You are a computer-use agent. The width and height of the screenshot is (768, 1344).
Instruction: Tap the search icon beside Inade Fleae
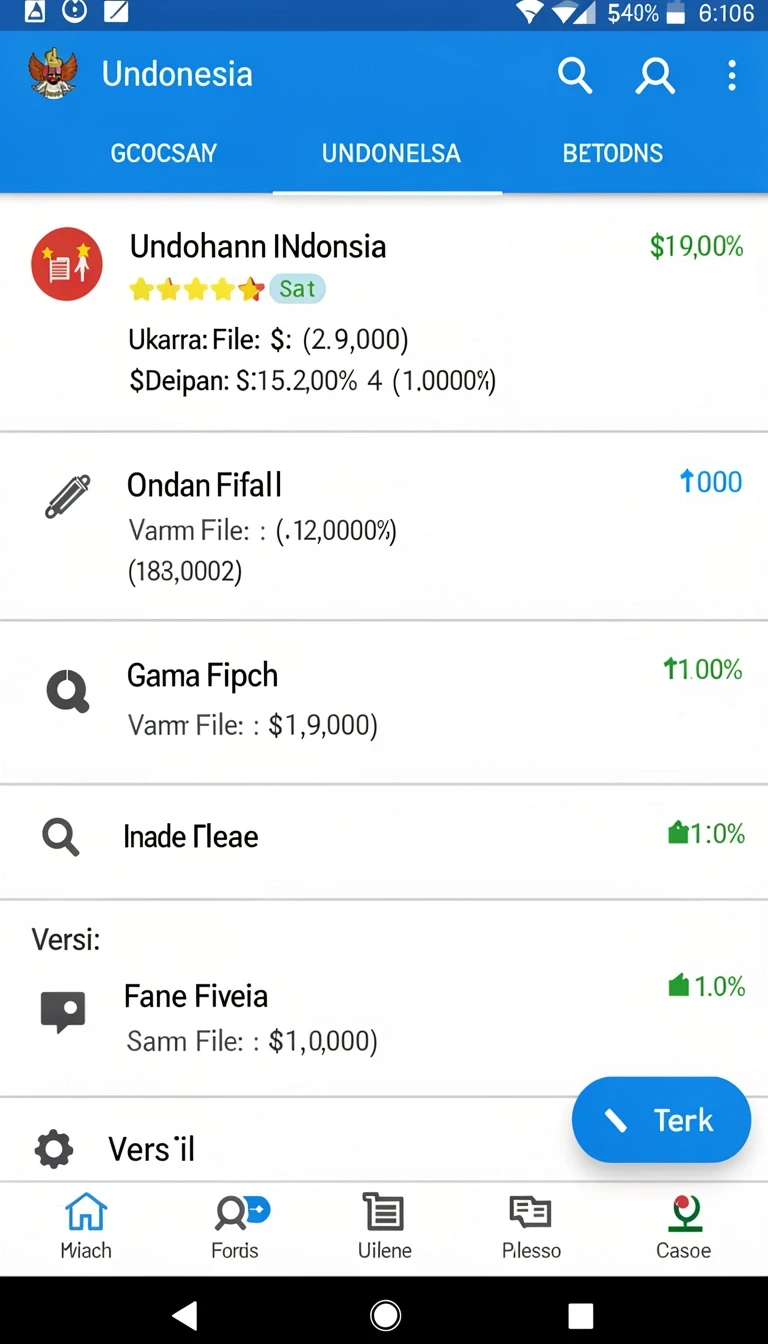pyautogui.click(x=60, y=837)
